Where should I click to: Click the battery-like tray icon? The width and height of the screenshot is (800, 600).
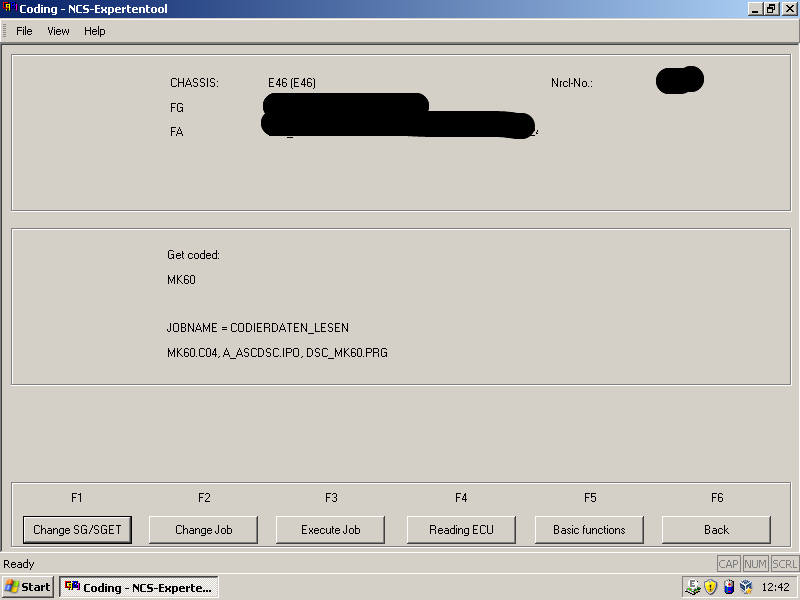click(729, 587)
